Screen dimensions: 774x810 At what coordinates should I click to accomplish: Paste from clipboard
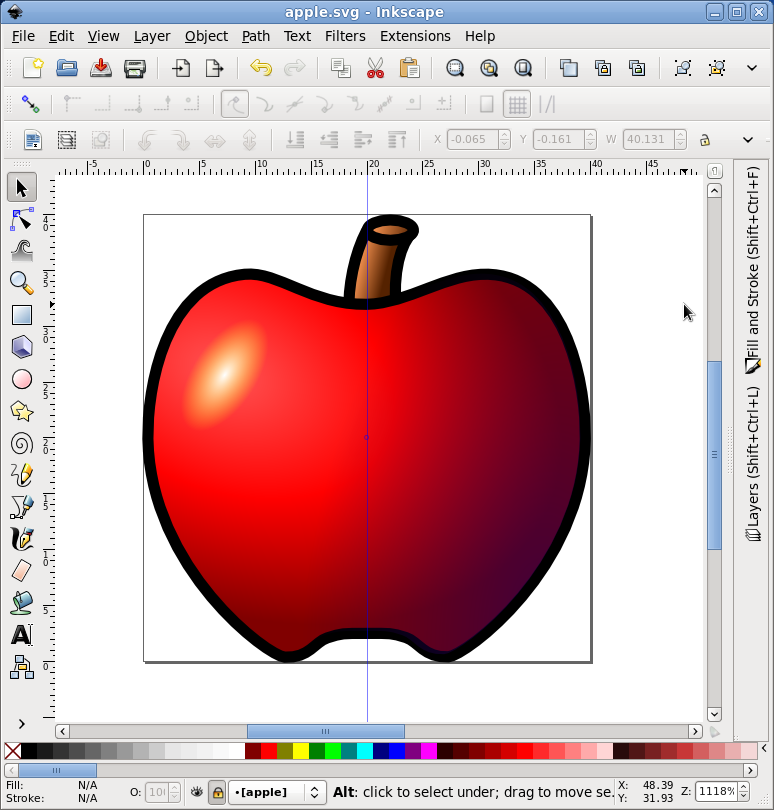tap(409, 68)
